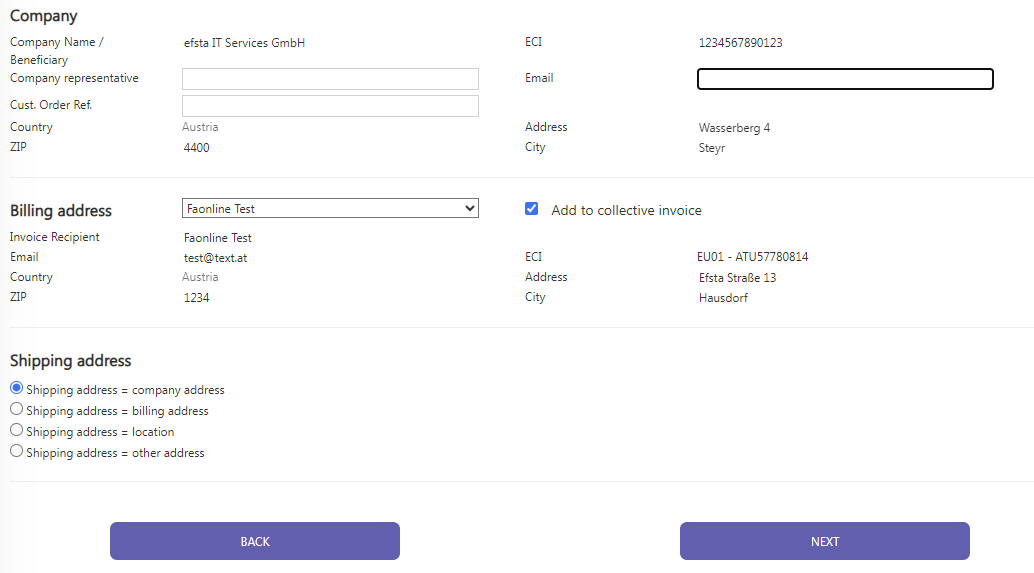Click ECI value 1234567890123
The width and height of the screenshot is (1034, 573).
coord(741,43)
